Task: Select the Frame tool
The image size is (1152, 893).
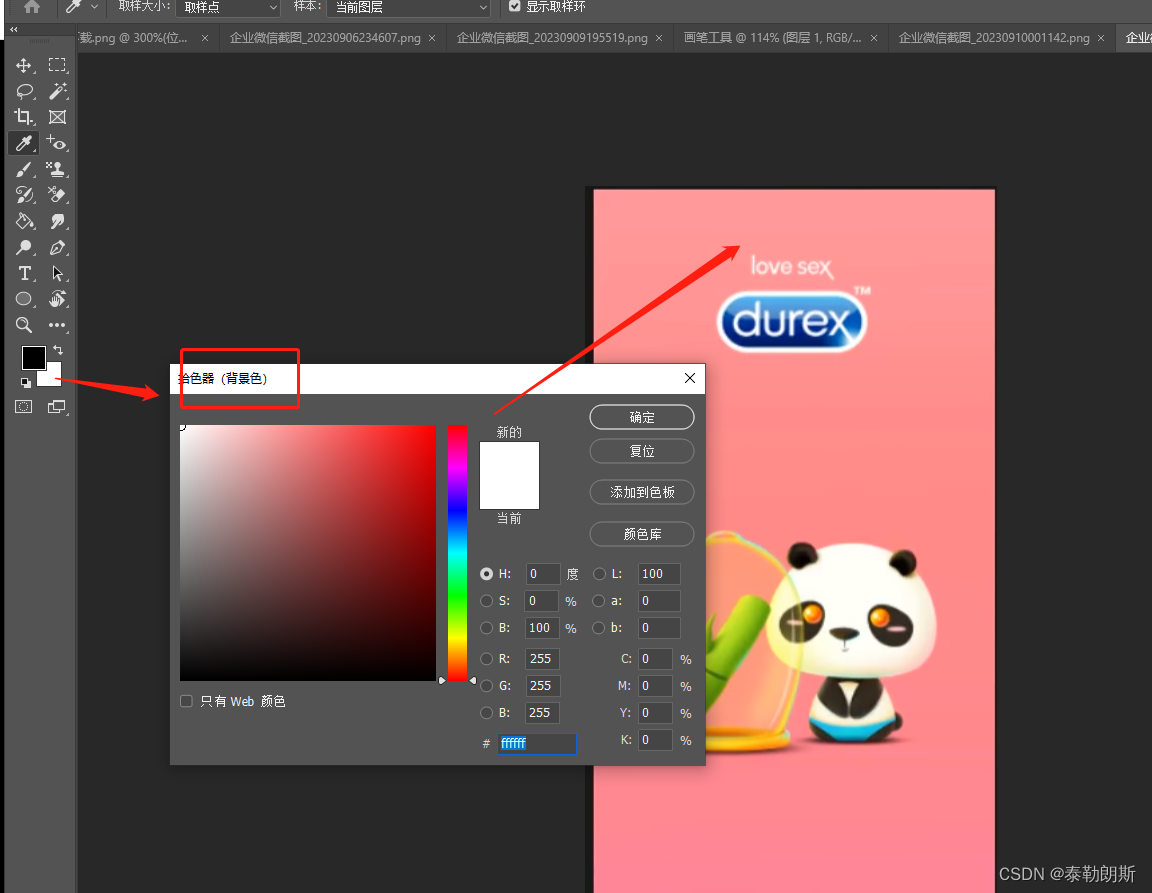Action: [57, 117]
